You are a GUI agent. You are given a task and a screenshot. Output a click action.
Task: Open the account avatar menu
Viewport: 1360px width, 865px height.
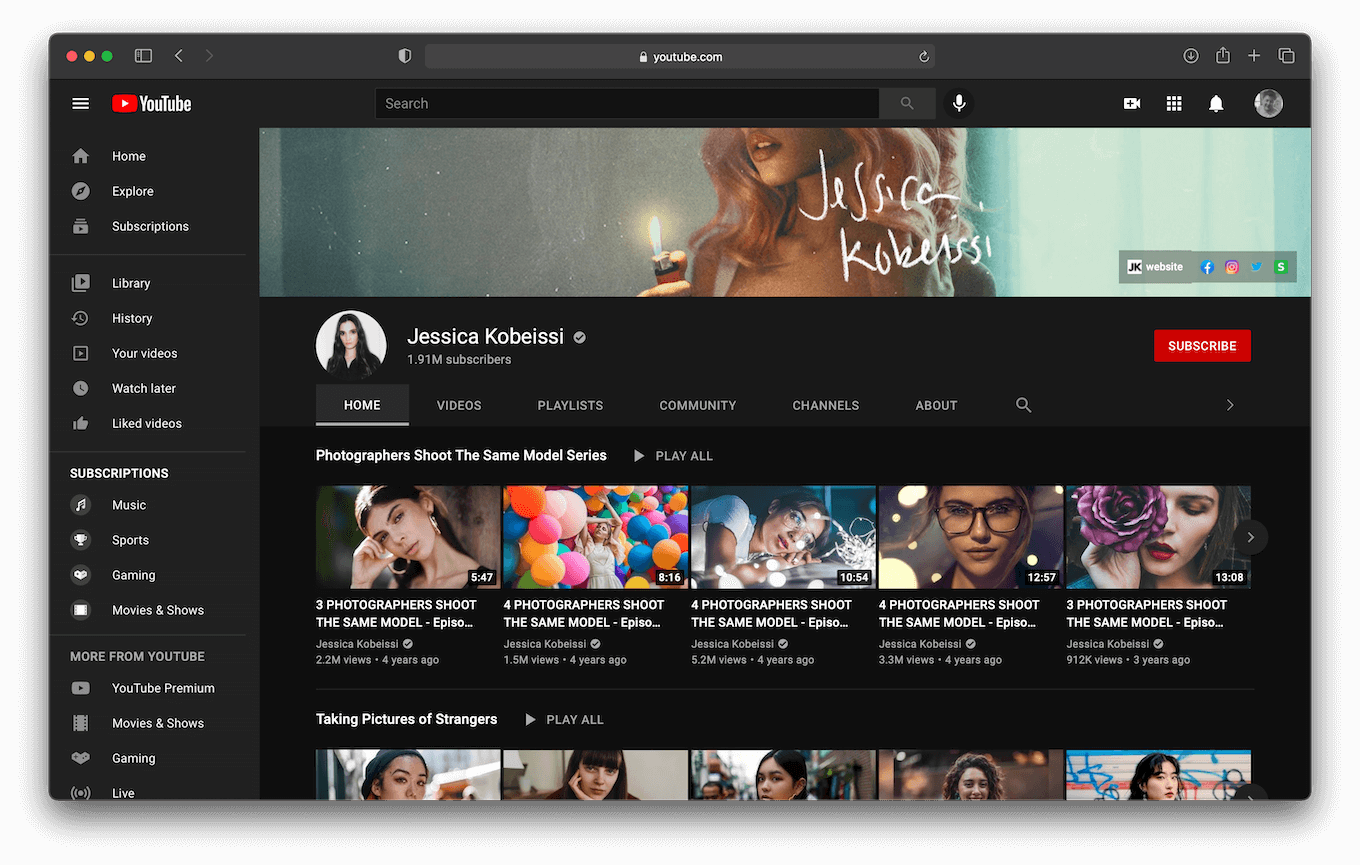(x=1269, y=104)
